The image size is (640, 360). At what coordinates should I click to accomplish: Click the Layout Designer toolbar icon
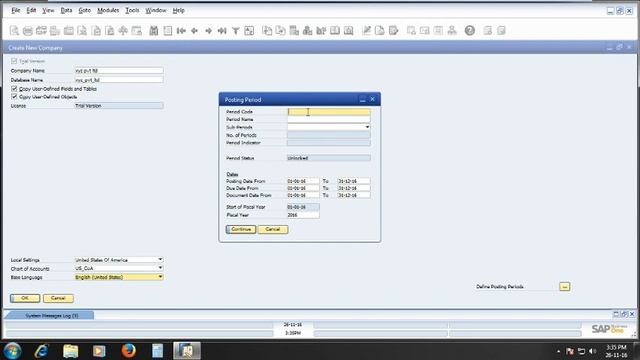coord(366,31)
